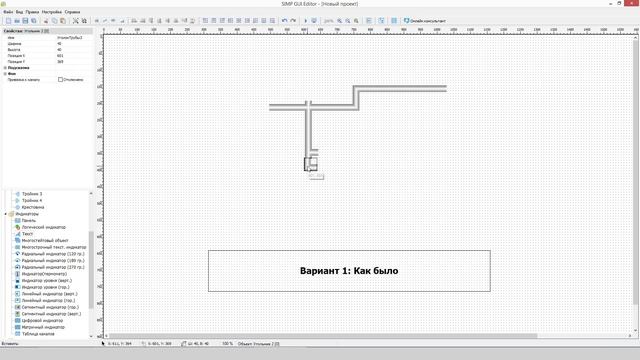This screenshot has height=360, width=640.
Task: Select Многострочный текст. индикатор component
Action: click(x=54, y=247)
